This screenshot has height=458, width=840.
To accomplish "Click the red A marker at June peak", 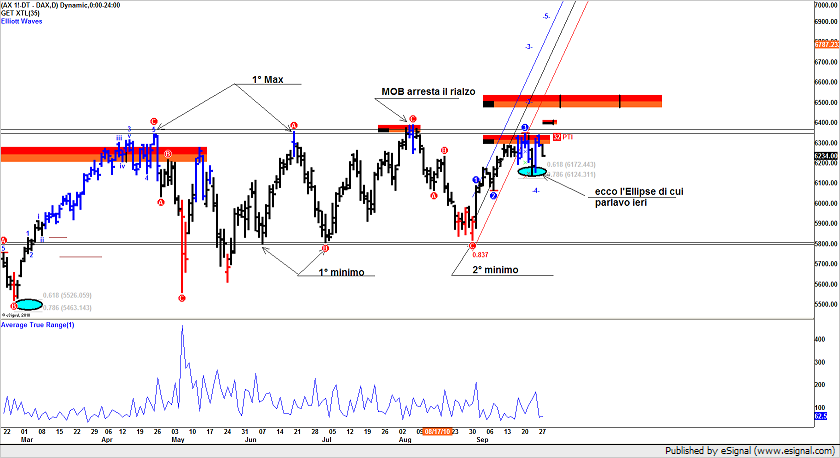I will (x=294, y=126).
